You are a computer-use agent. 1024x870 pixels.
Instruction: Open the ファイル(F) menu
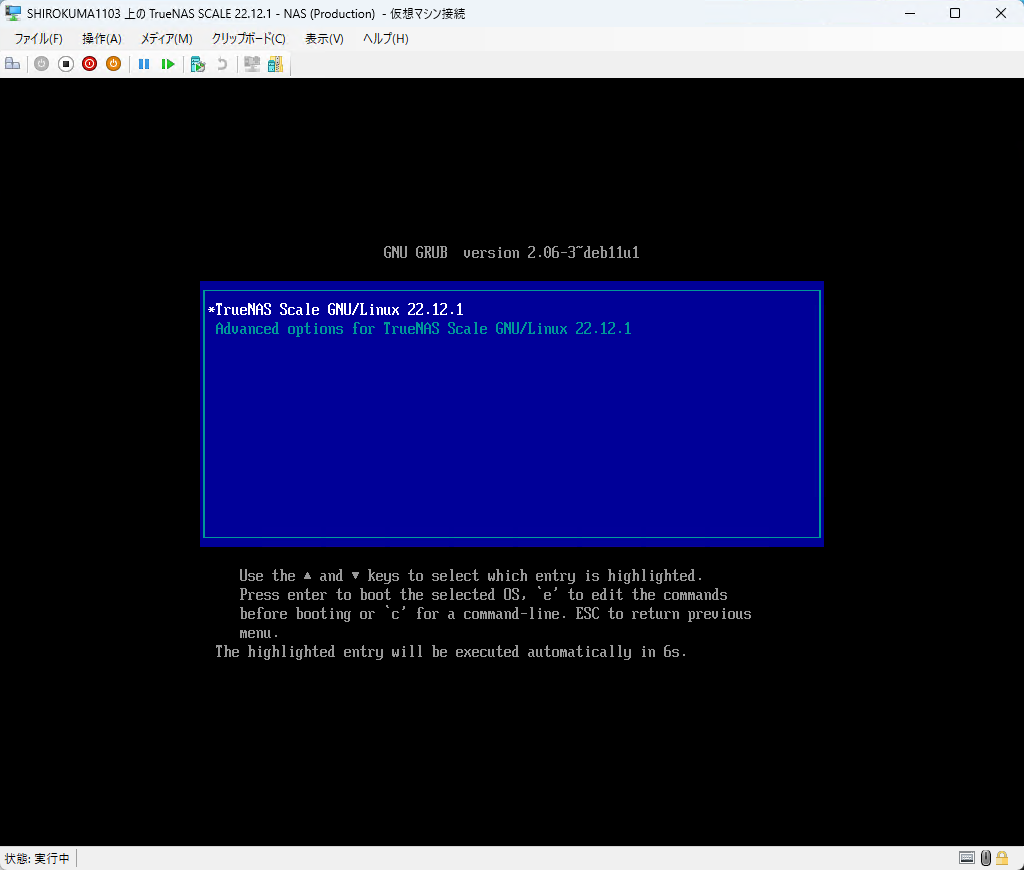tap(39, 39)
